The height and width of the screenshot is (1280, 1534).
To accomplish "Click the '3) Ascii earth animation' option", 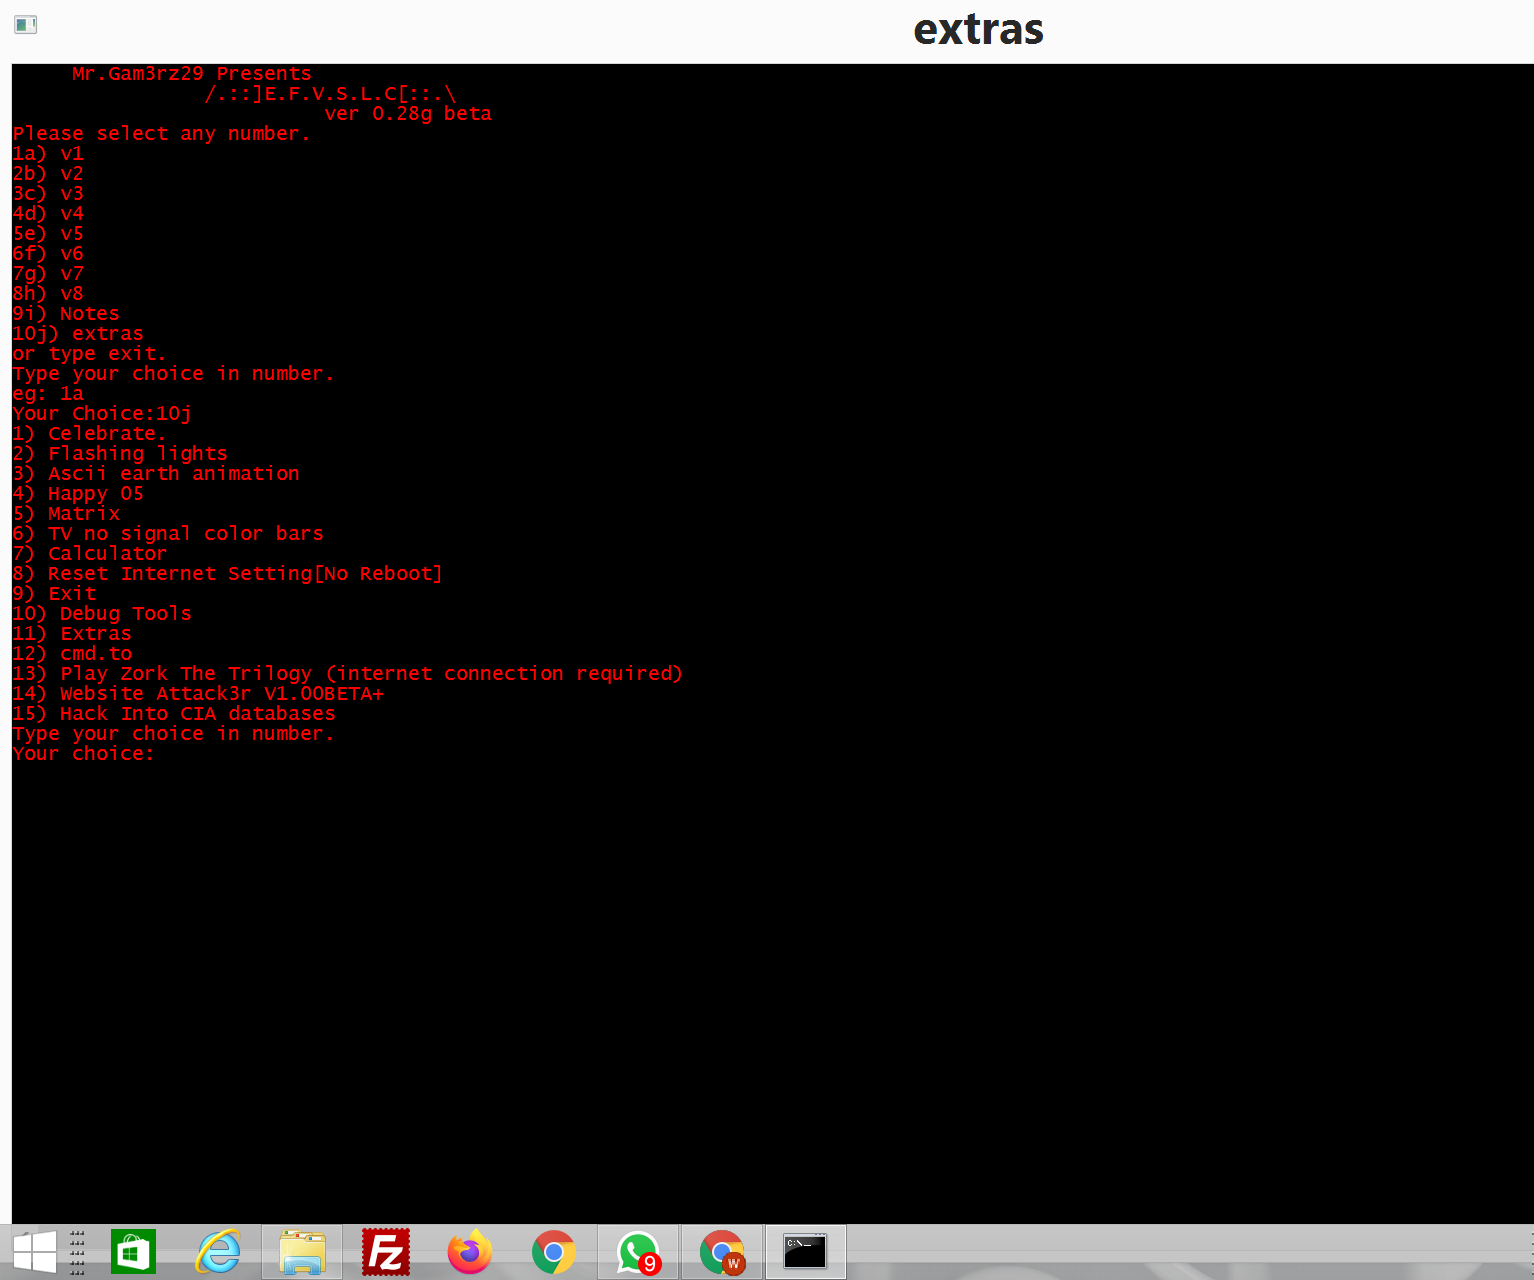I will point(156,474).
